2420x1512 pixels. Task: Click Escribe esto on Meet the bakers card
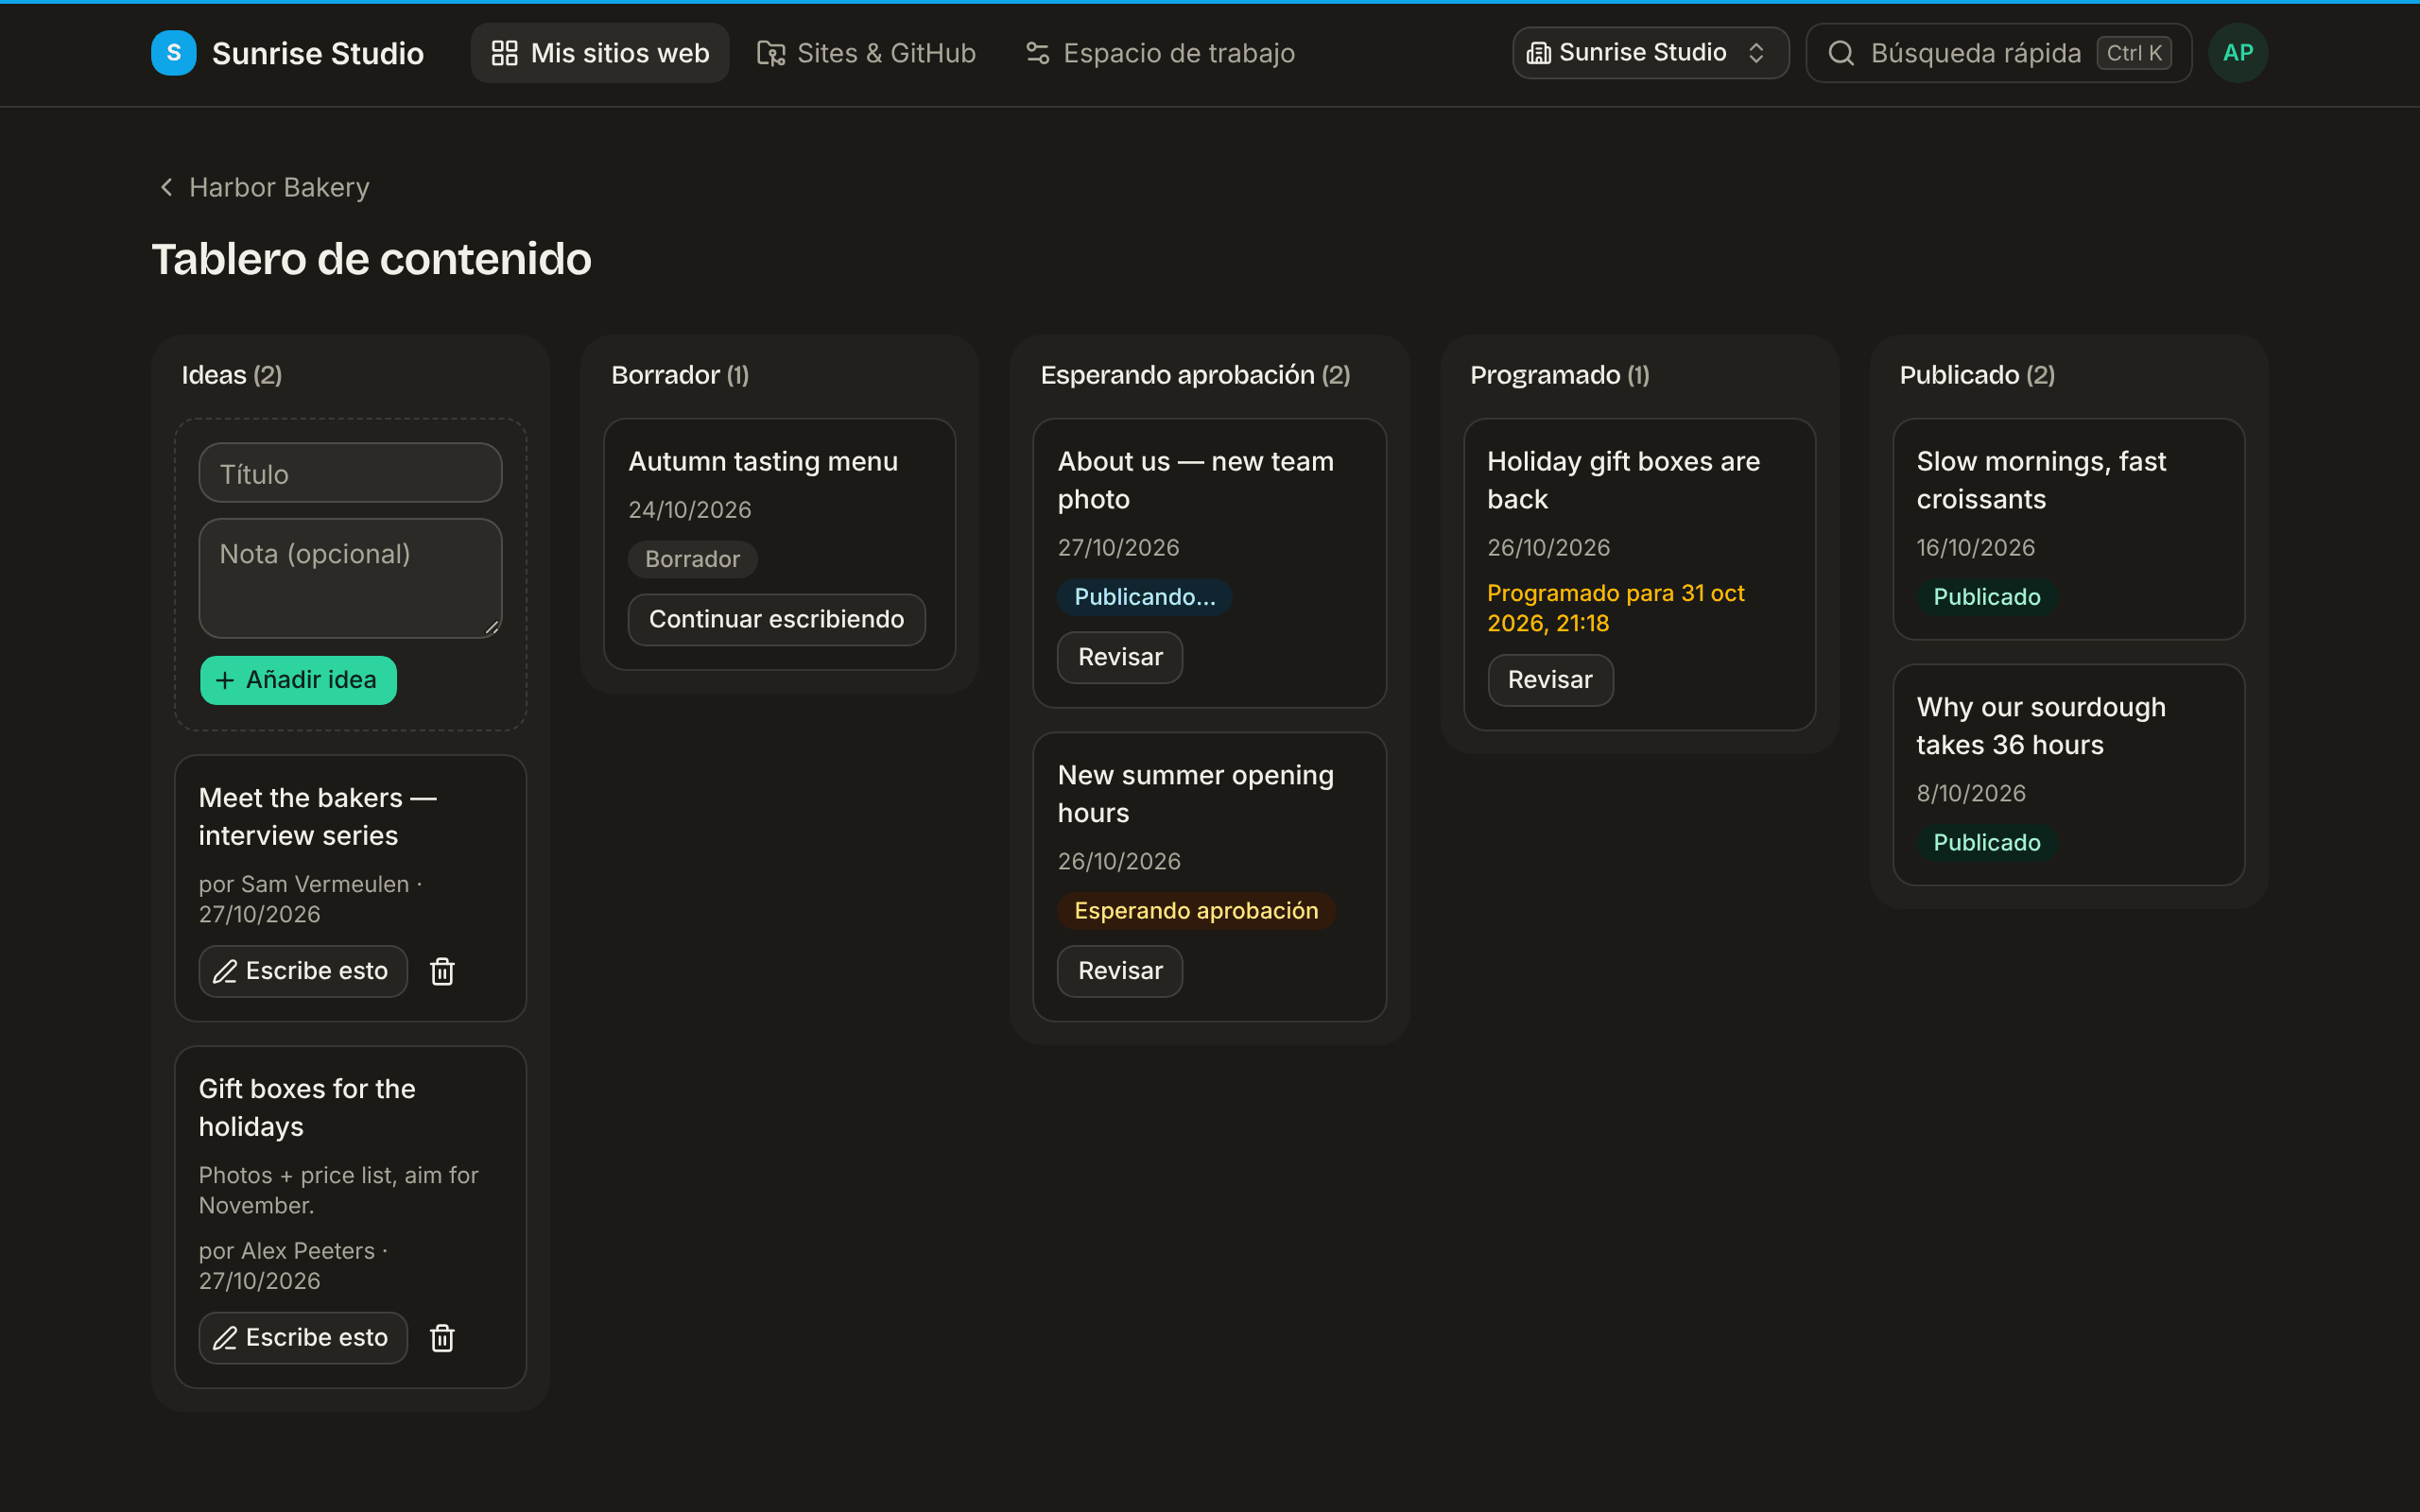click(x=303, y=971)
